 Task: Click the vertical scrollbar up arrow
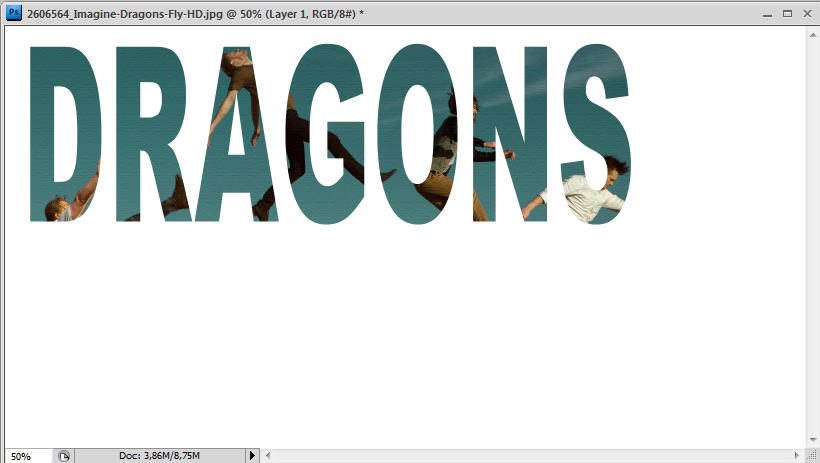coord(813,35)
